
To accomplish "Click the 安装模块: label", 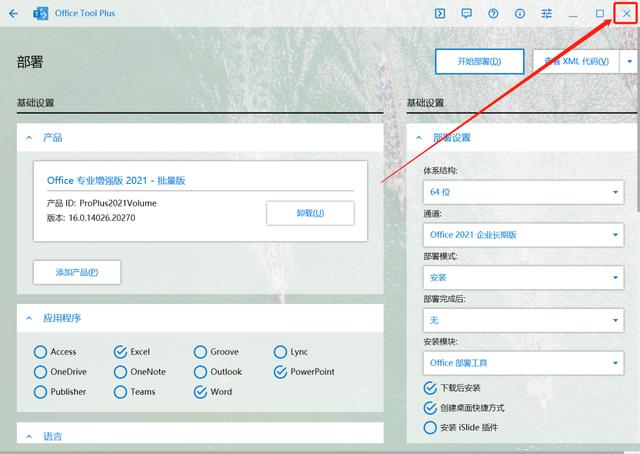I will (x=440, y=342).
